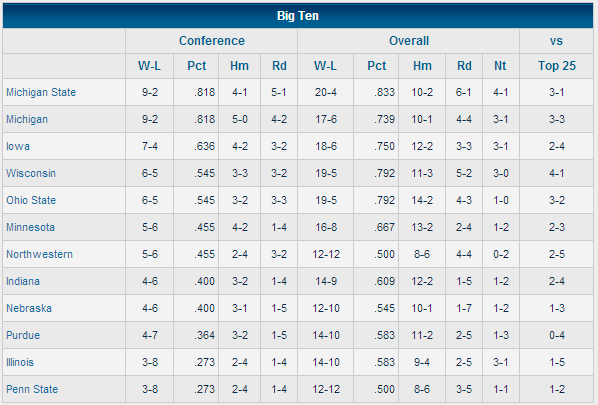Open the Minnesota team link
The image size is (598, 405).
(31, 227)
